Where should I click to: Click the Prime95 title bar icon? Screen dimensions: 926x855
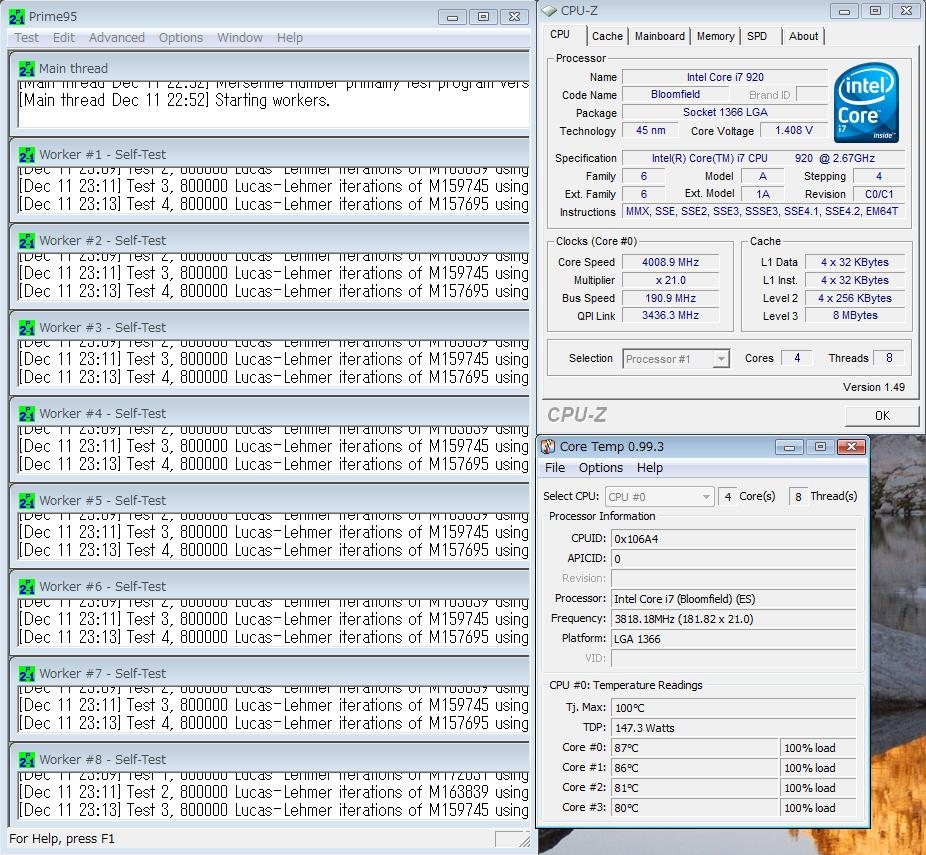pos(17,17)
